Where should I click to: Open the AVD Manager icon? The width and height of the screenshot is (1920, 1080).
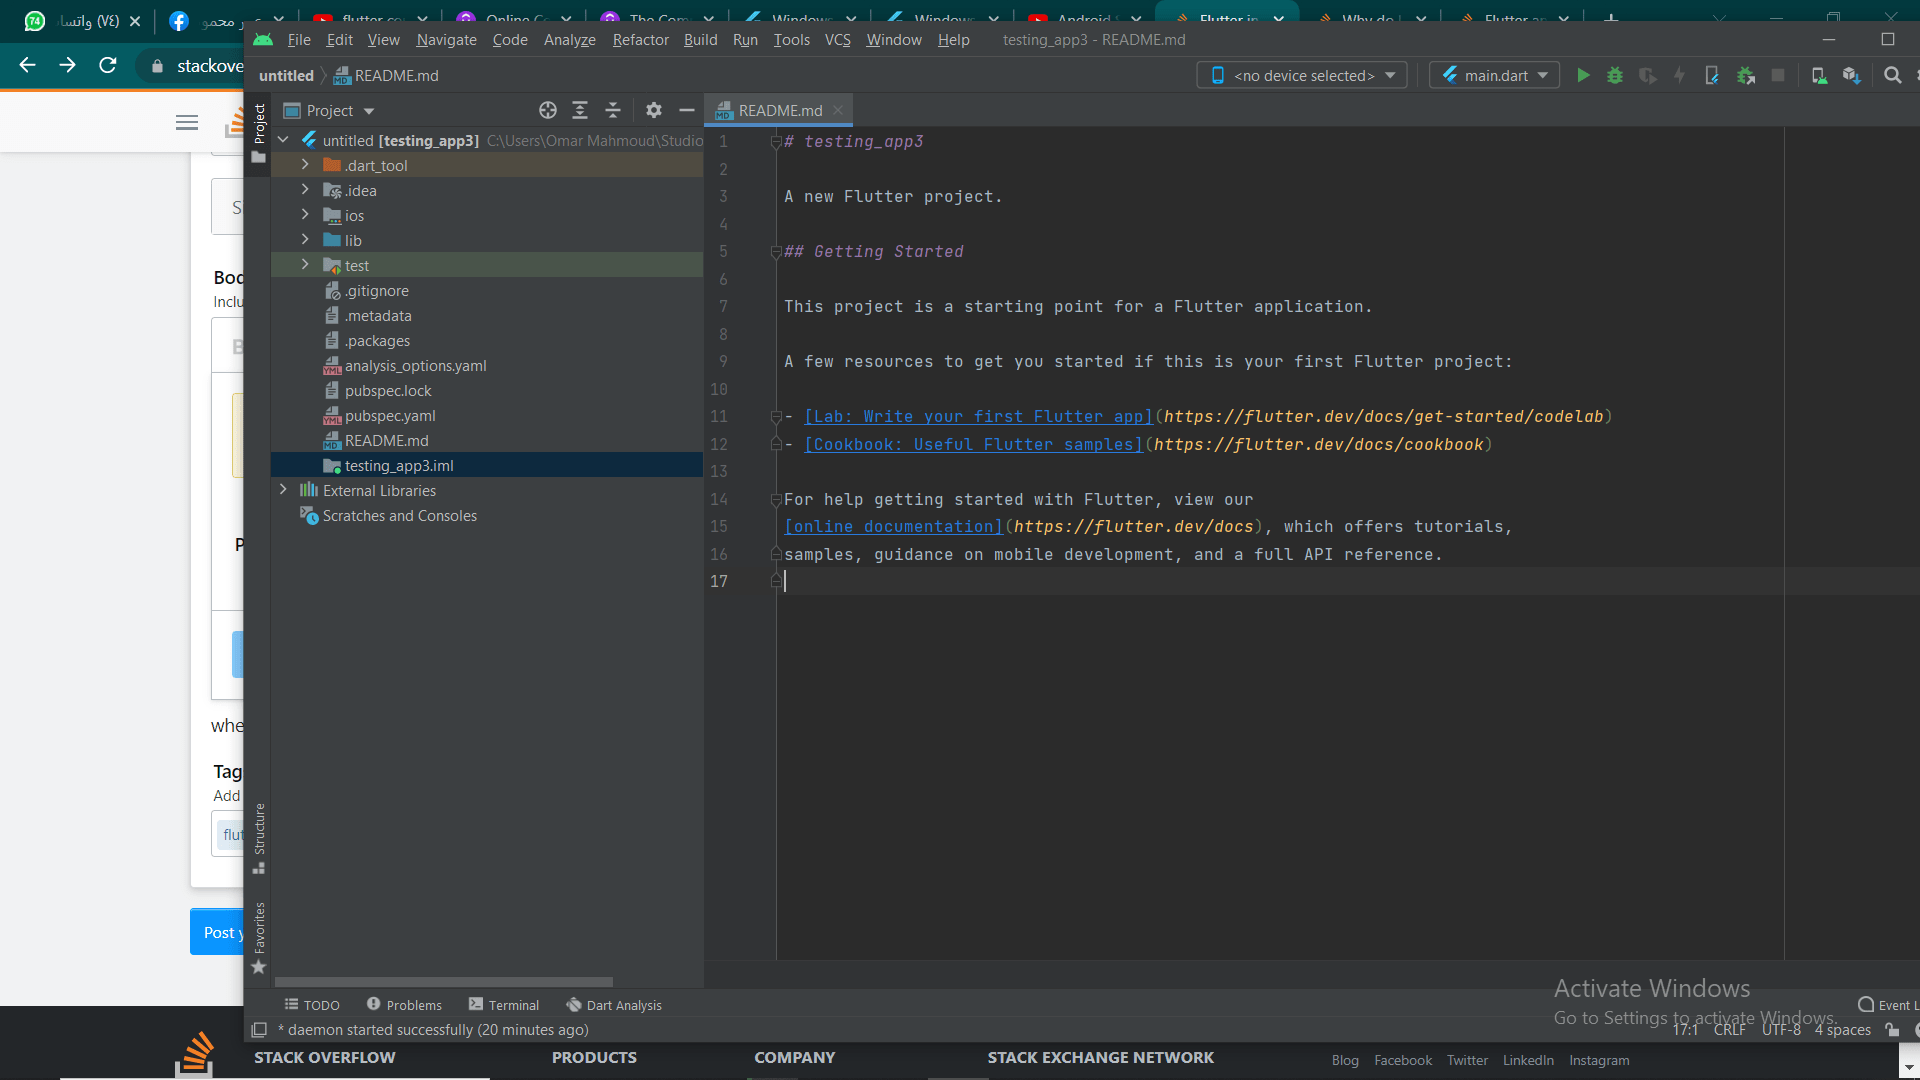(x=1819, y=75)
